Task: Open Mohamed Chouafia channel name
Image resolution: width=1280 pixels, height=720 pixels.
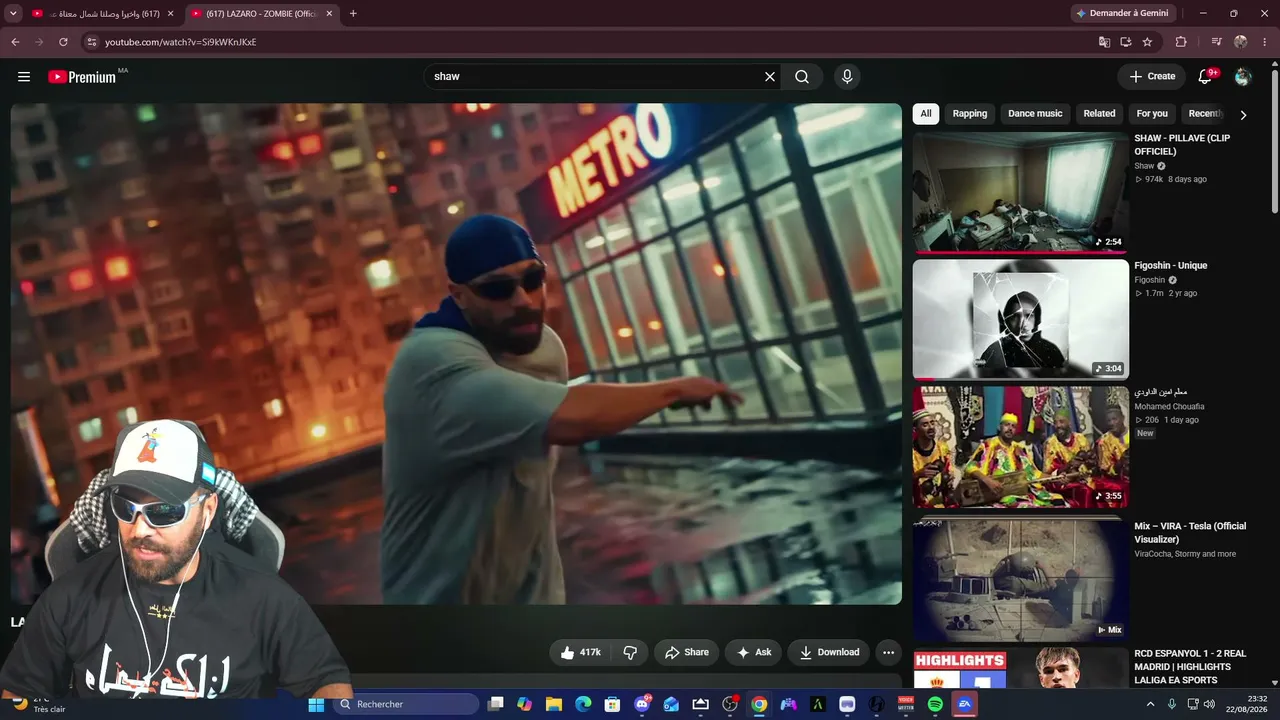Action: point(1169,406)
